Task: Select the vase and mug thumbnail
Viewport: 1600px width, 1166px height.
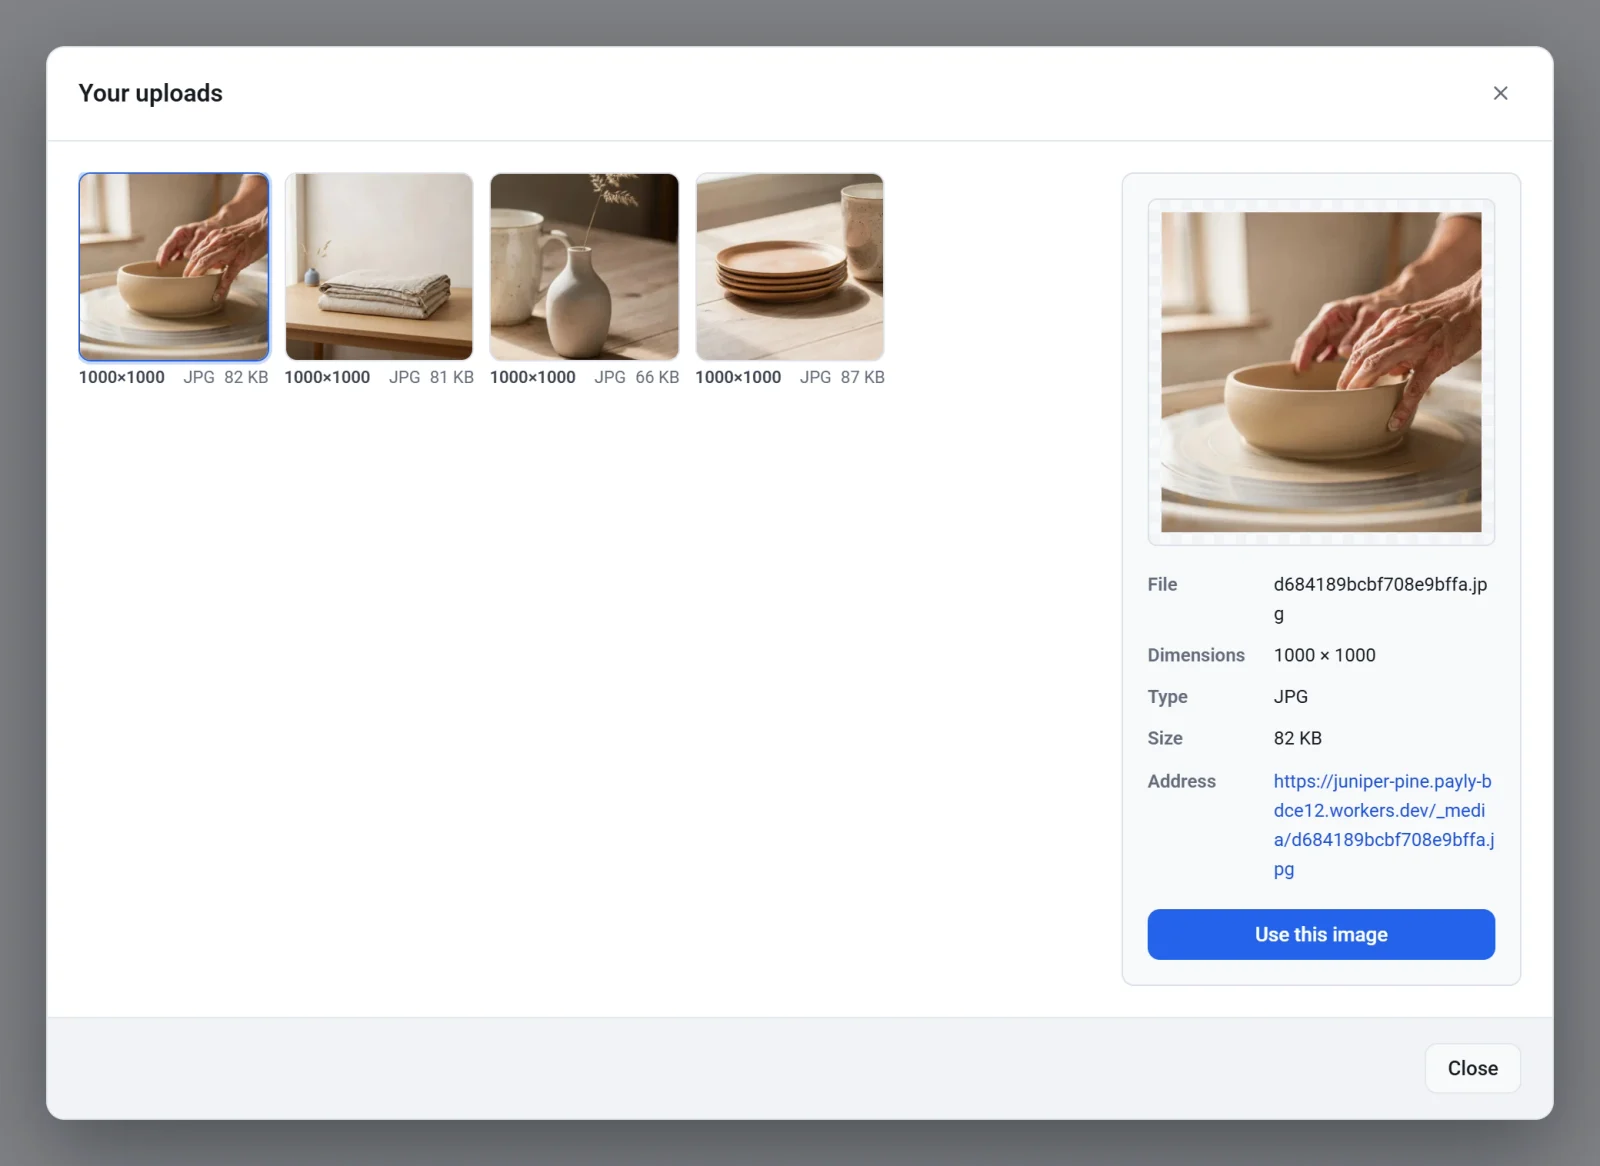Action: pyautogui.click(x=584, y=267)
